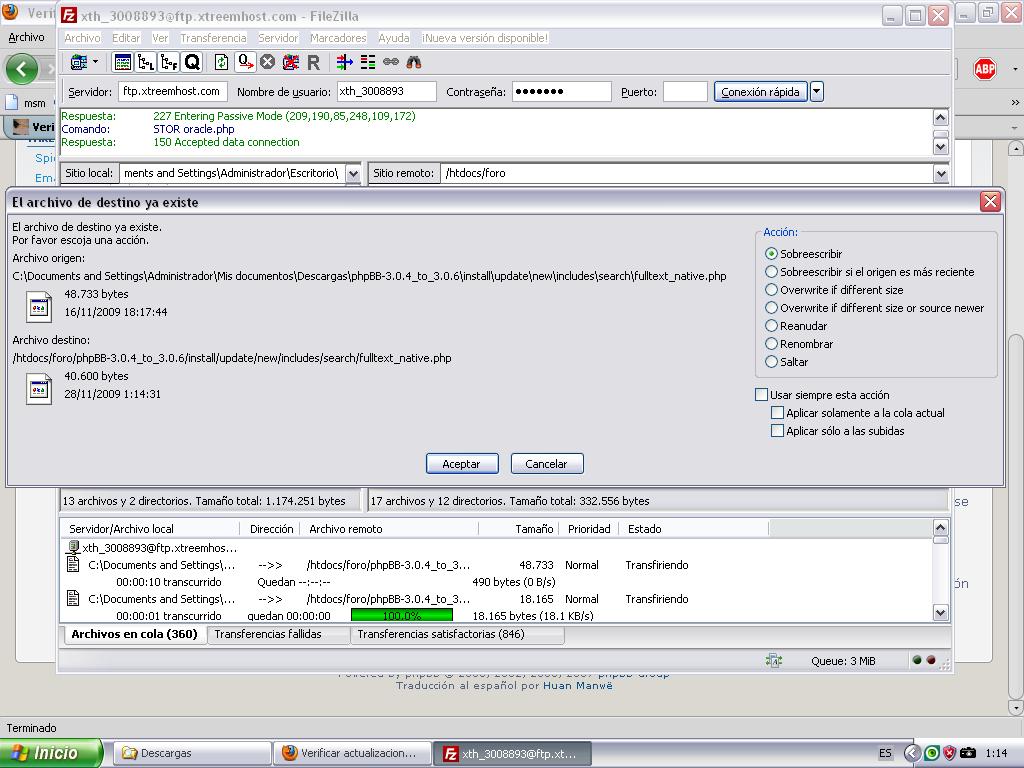Expand Sitio remoto path dropdown
Screen dimensions: 1024x768
[940, 174]
